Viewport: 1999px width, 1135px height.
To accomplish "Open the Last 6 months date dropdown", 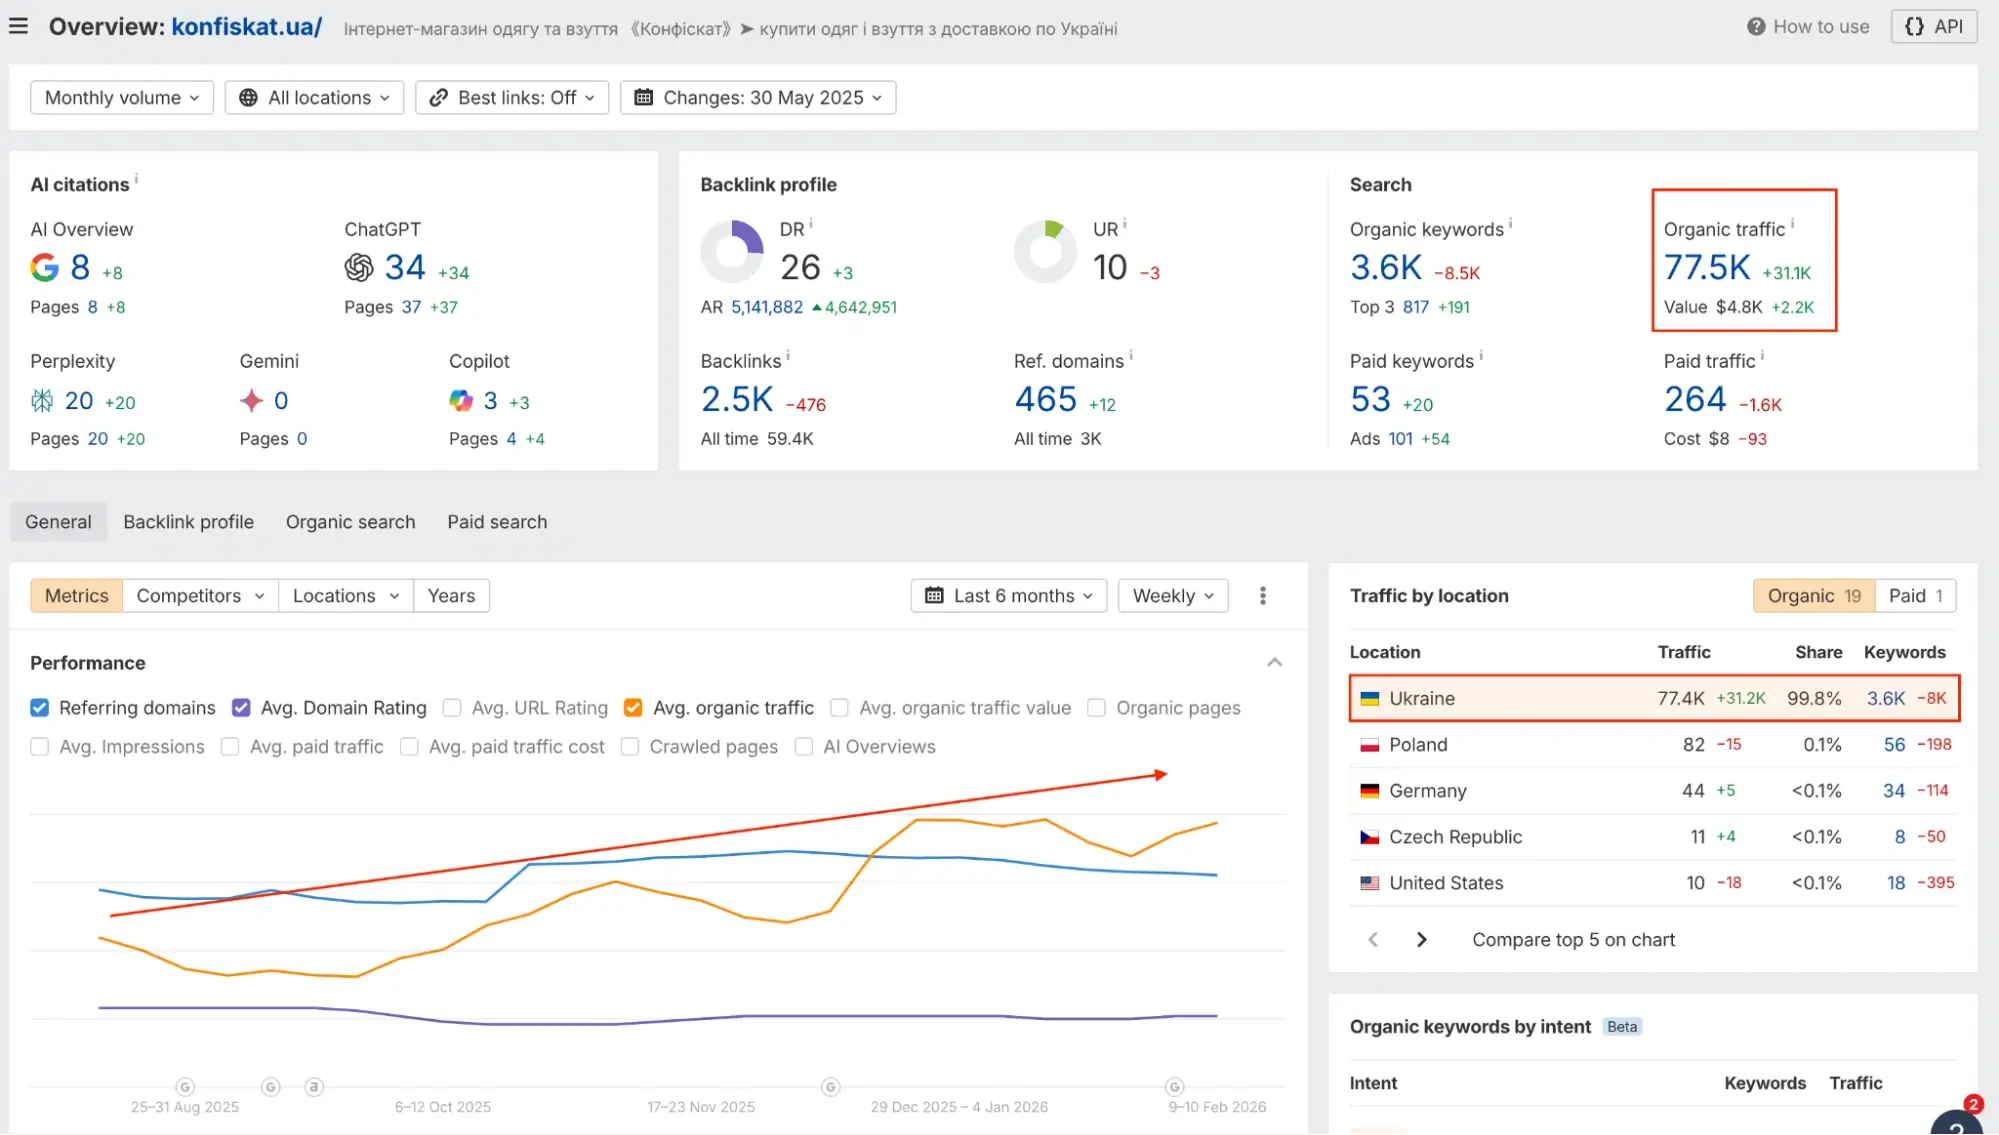I will click(x=1008, y=596).
